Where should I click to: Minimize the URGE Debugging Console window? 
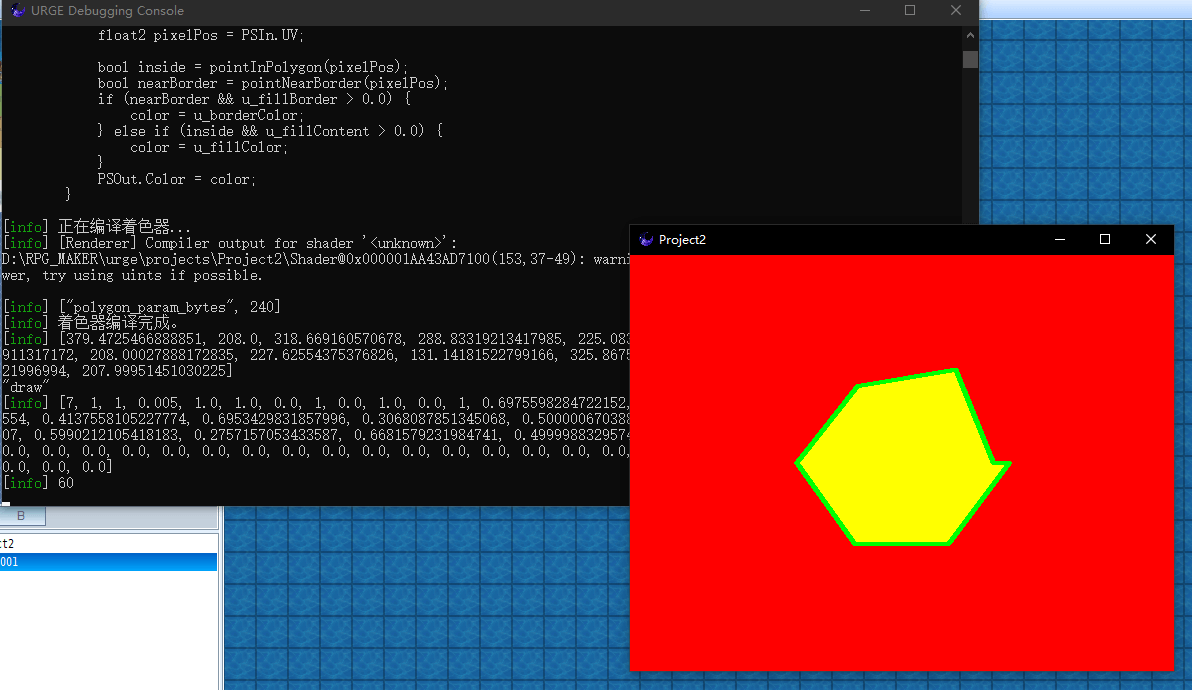coord(864,11)
